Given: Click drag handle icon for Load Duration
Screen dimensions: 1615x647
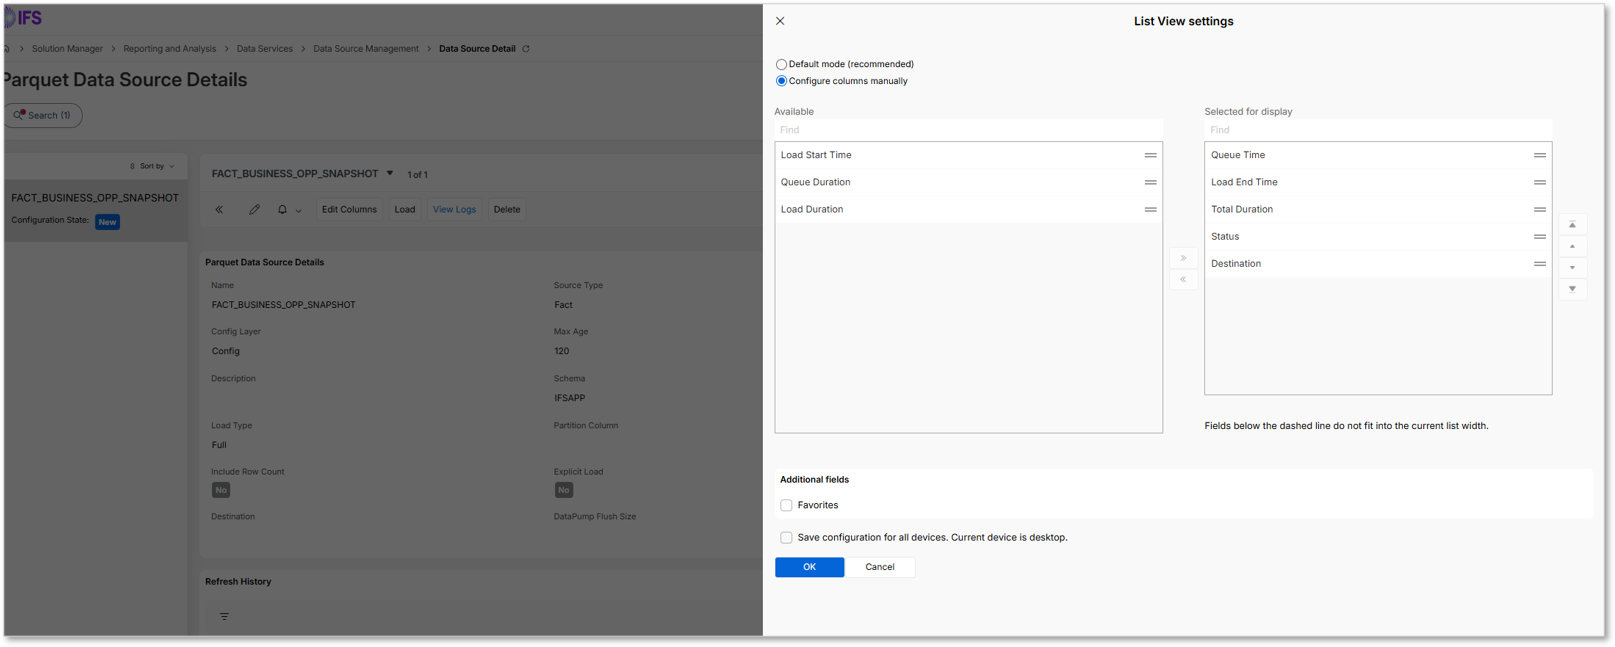Looking at the screenshot, I should (x=1150, y=209).
